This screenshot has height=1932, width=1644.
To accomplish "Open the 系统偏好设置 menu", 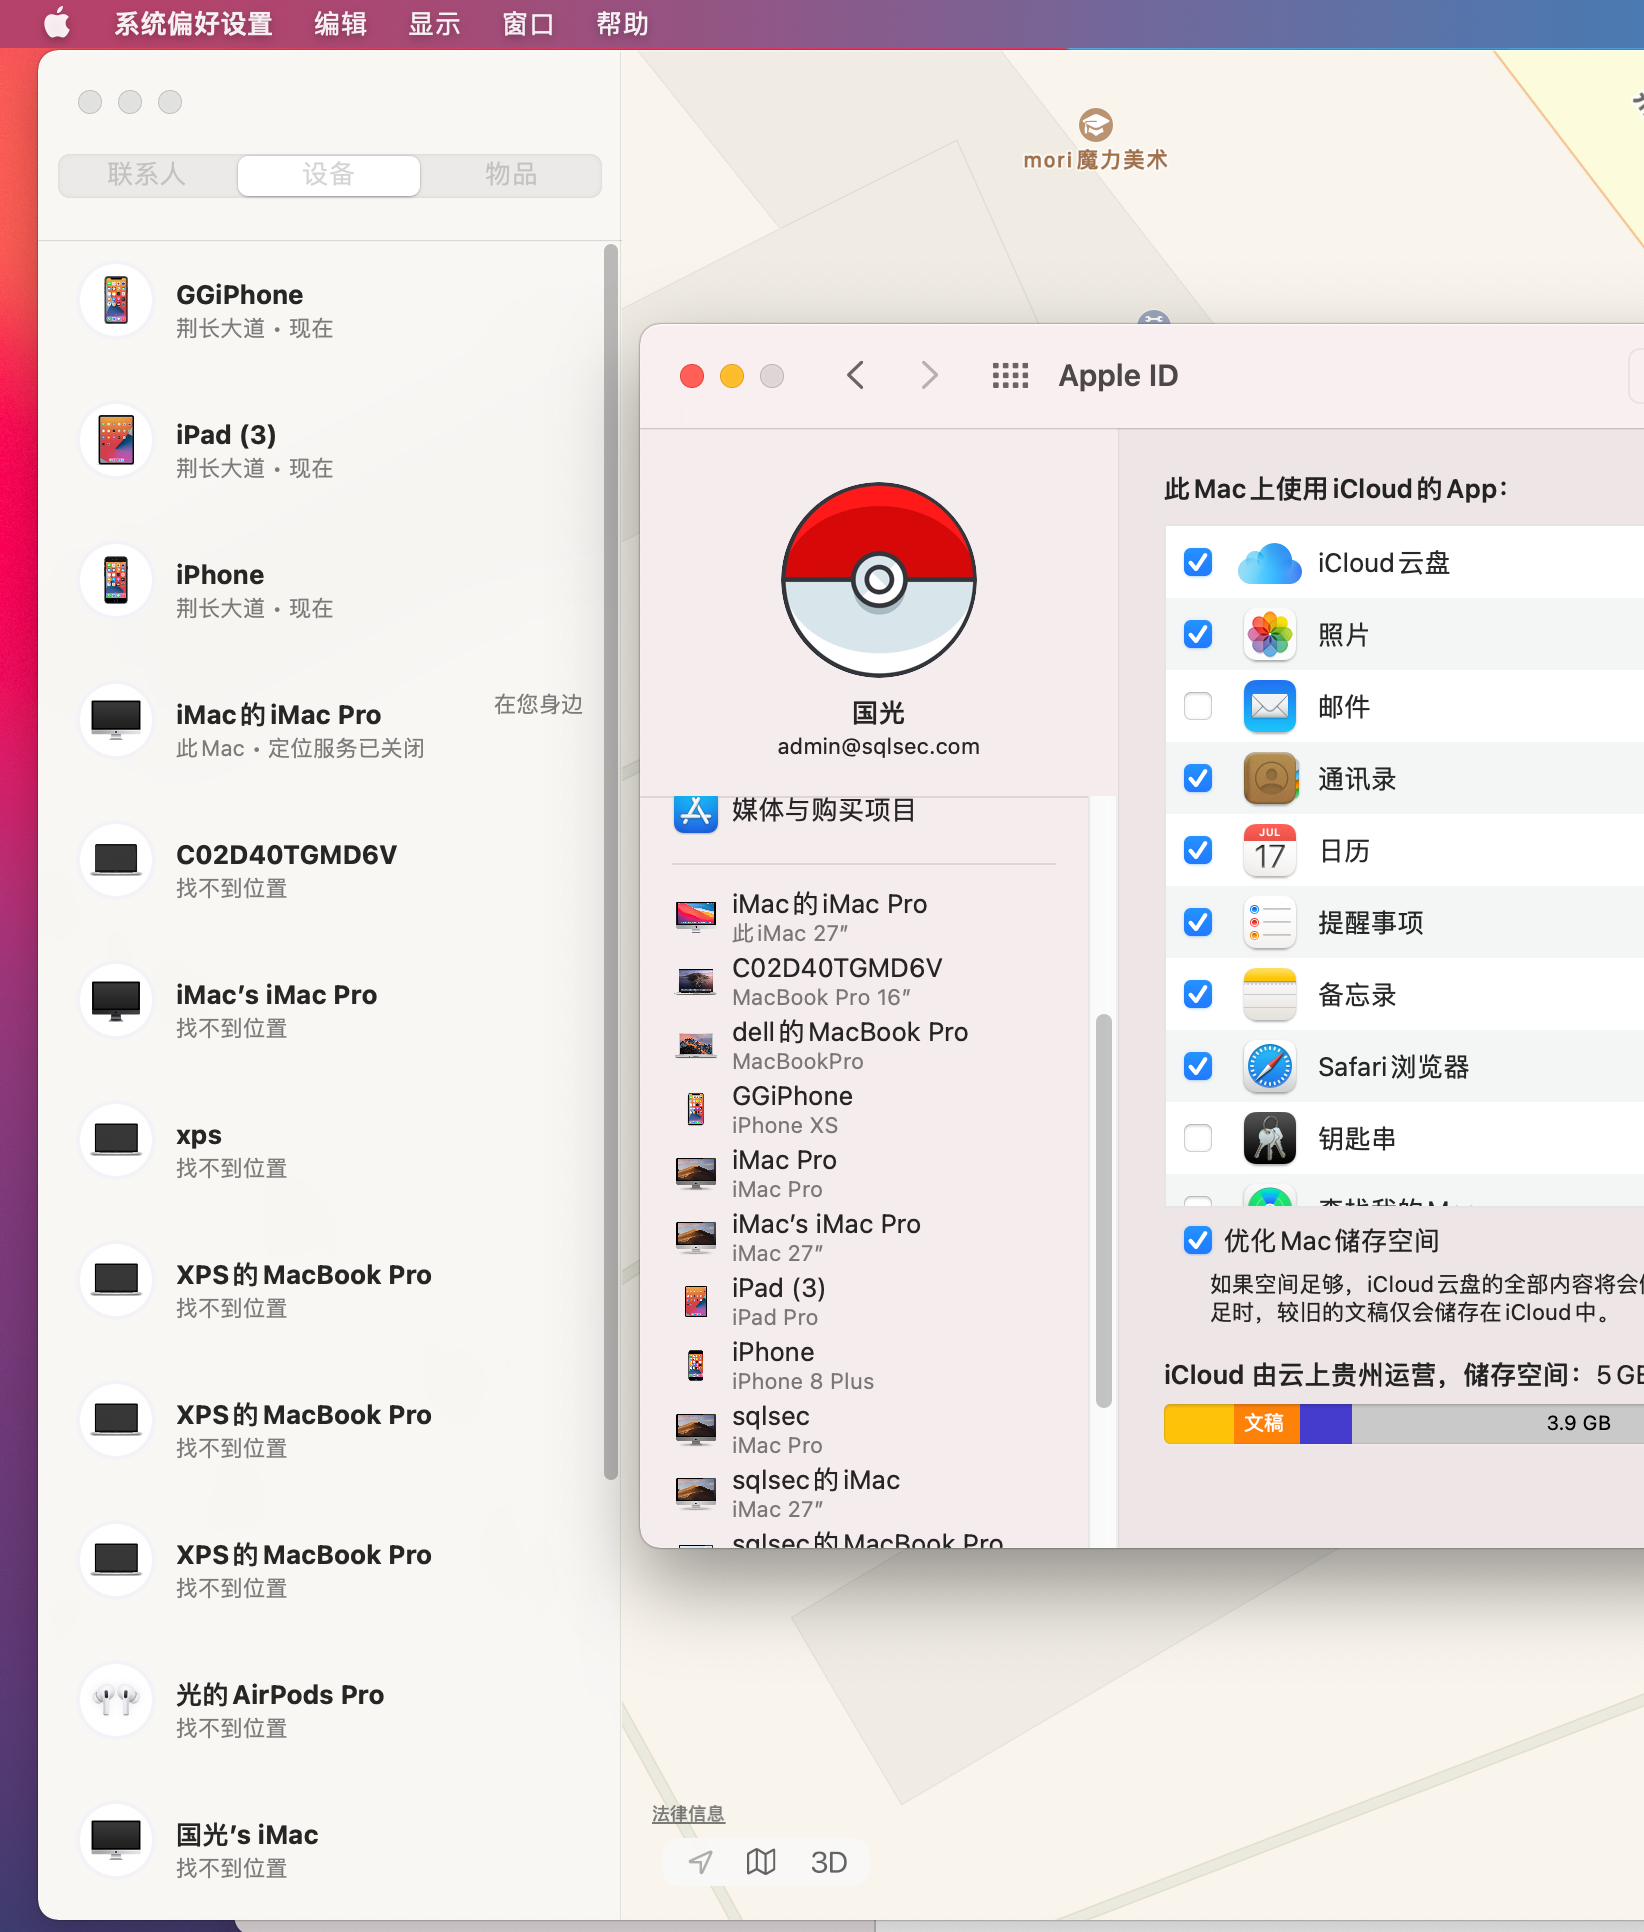I will 193,24.
